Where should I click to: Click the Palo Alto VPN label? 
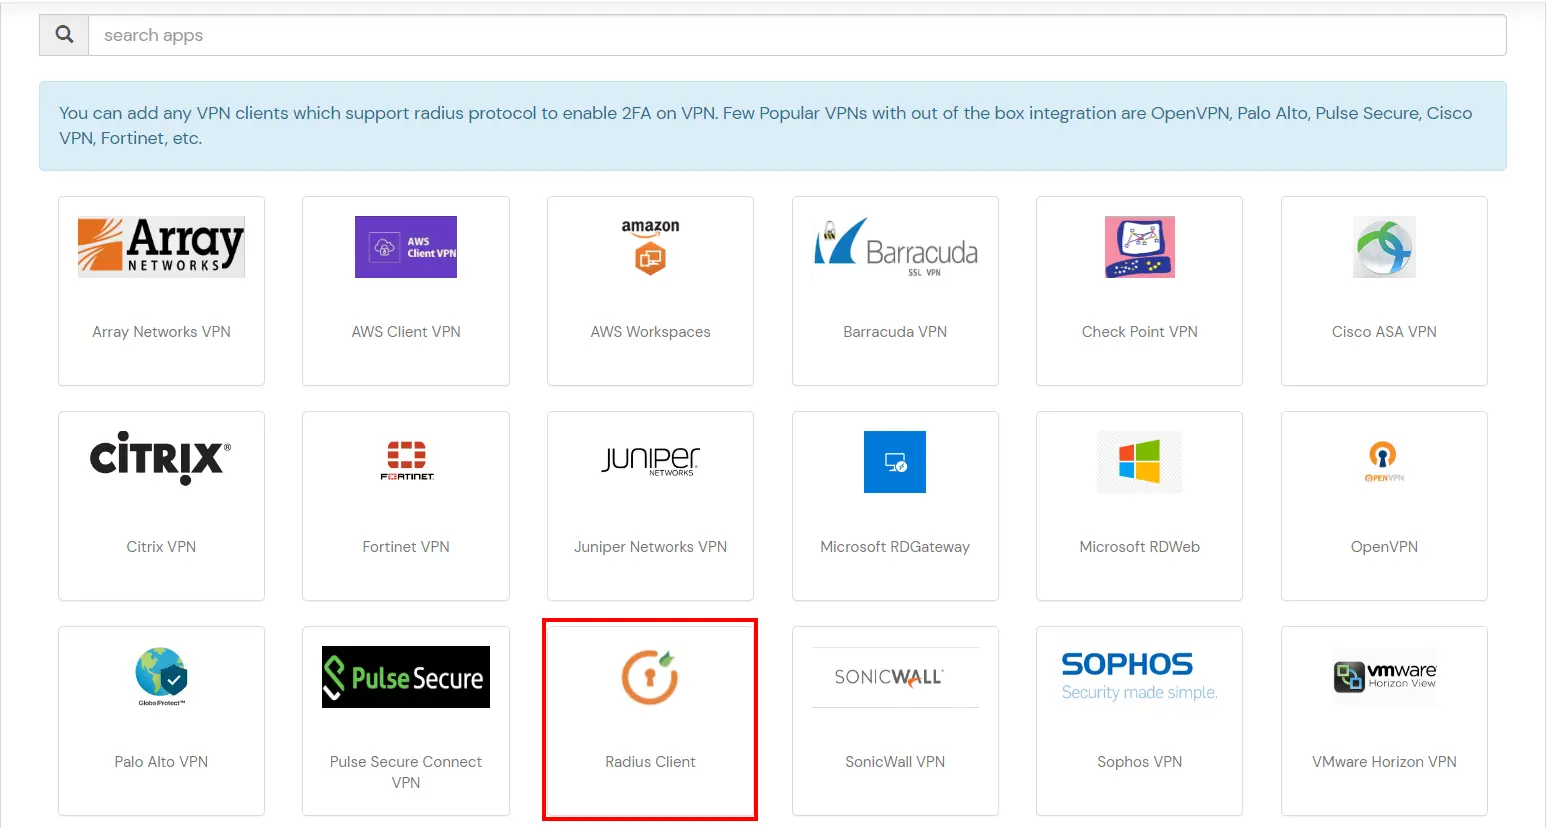[161, 762]
